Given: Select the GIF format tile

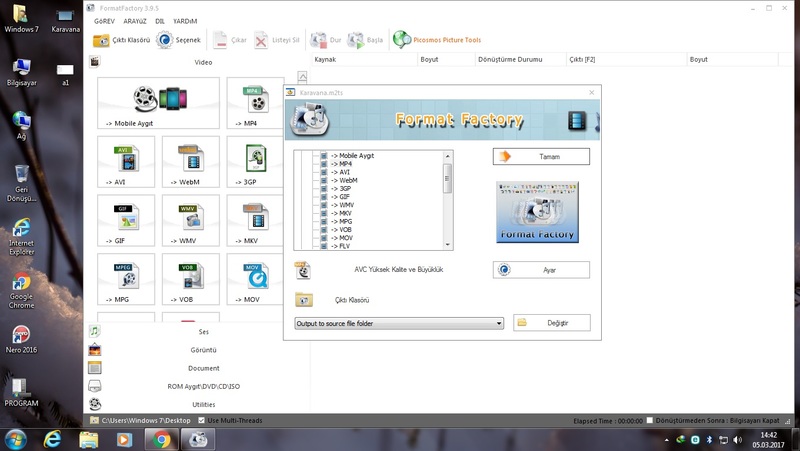Looking at the screenshot, I should point(126,220).
